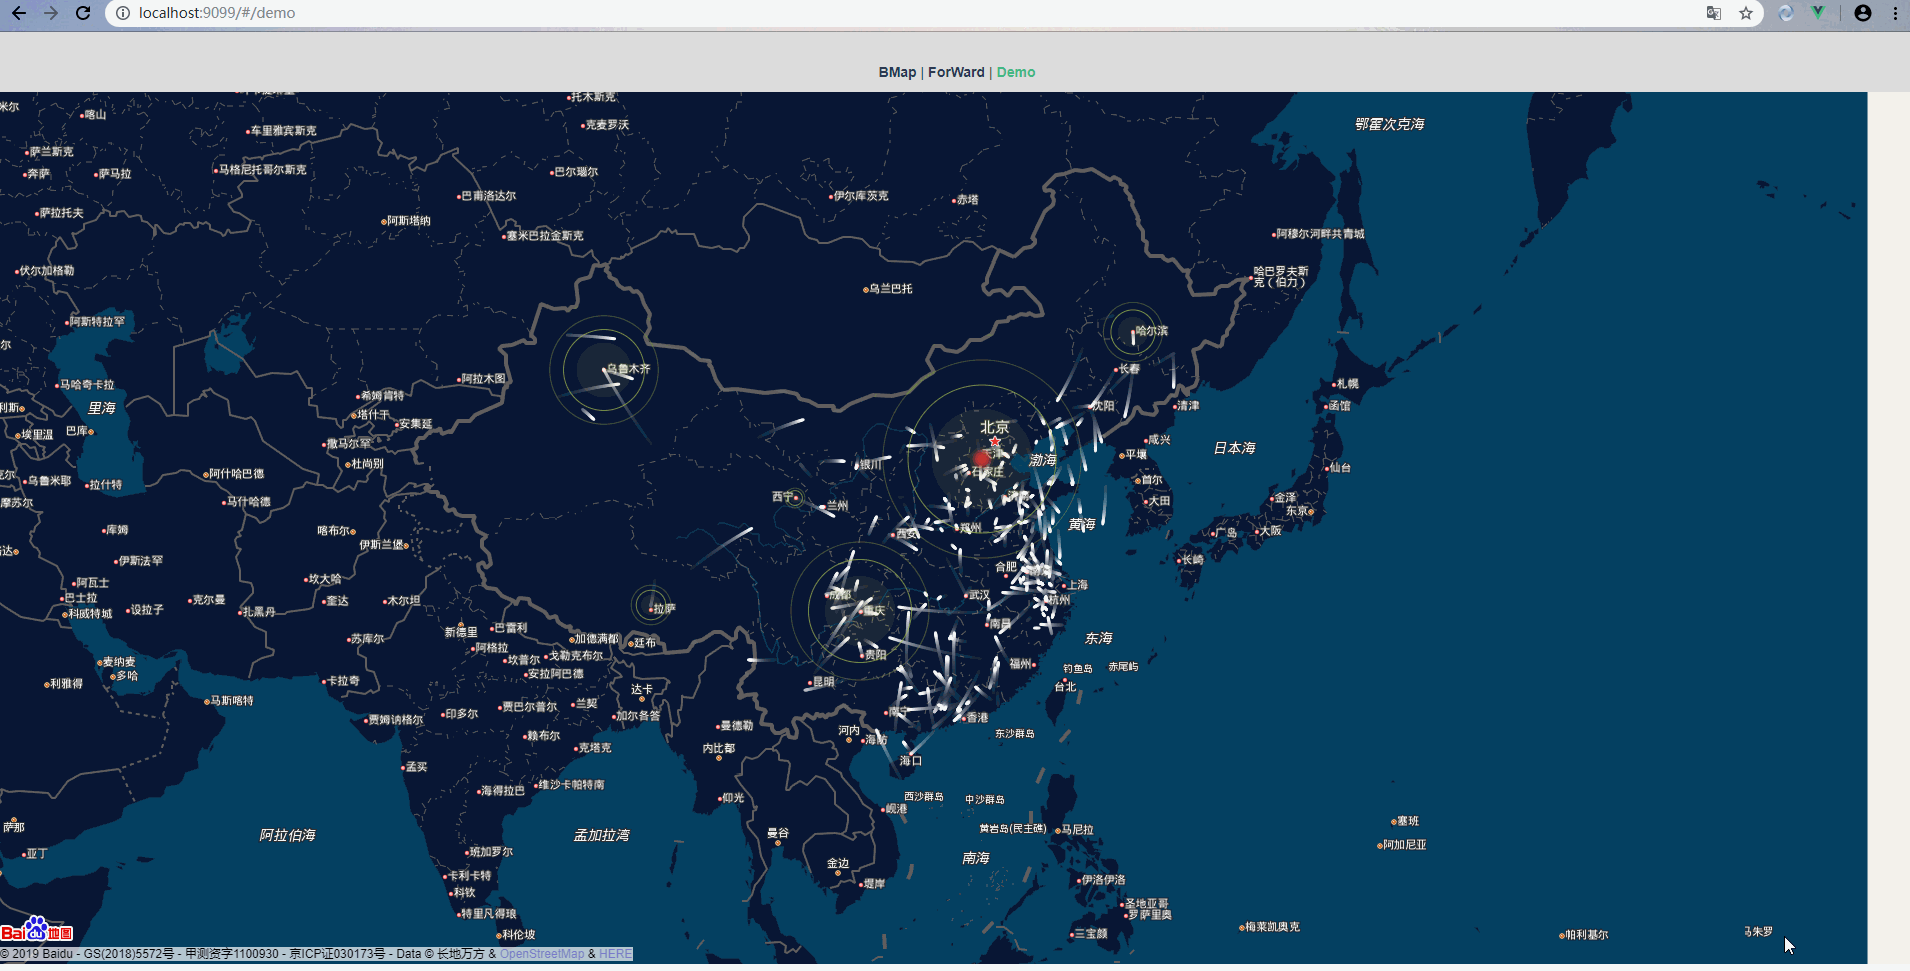The width and height of the screenshot is (1910, 971).
Task: Click the red marker near 北京
Action: coord(983,458)
